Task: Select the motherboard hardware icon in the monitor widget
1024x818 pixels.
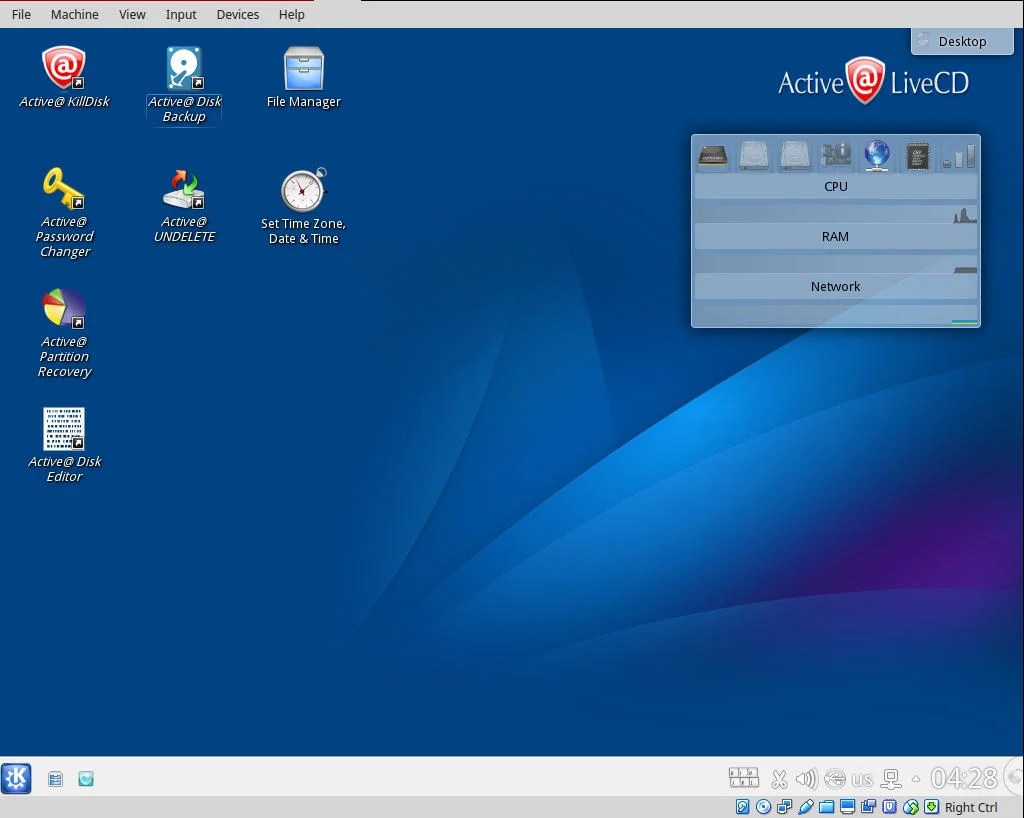Action: (835, 156)
